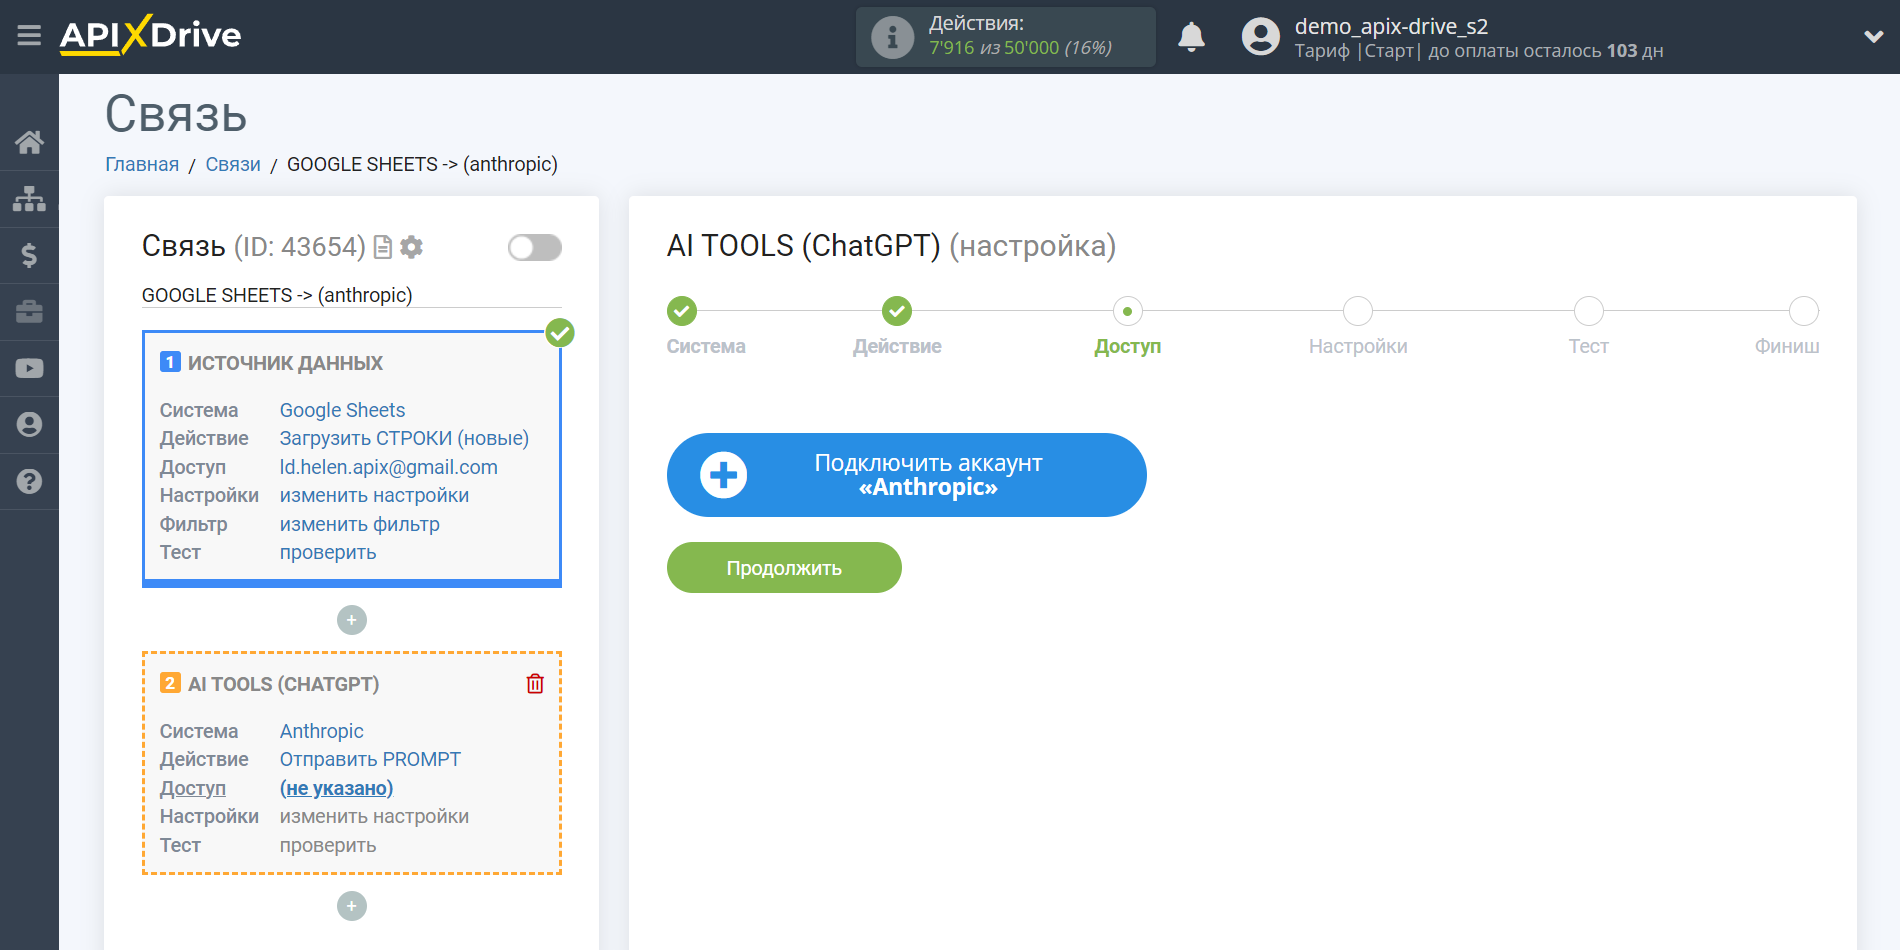Click the plus icon in the connect account button
The width and height of the screenshot is (1900, 950).
(723, 475)
